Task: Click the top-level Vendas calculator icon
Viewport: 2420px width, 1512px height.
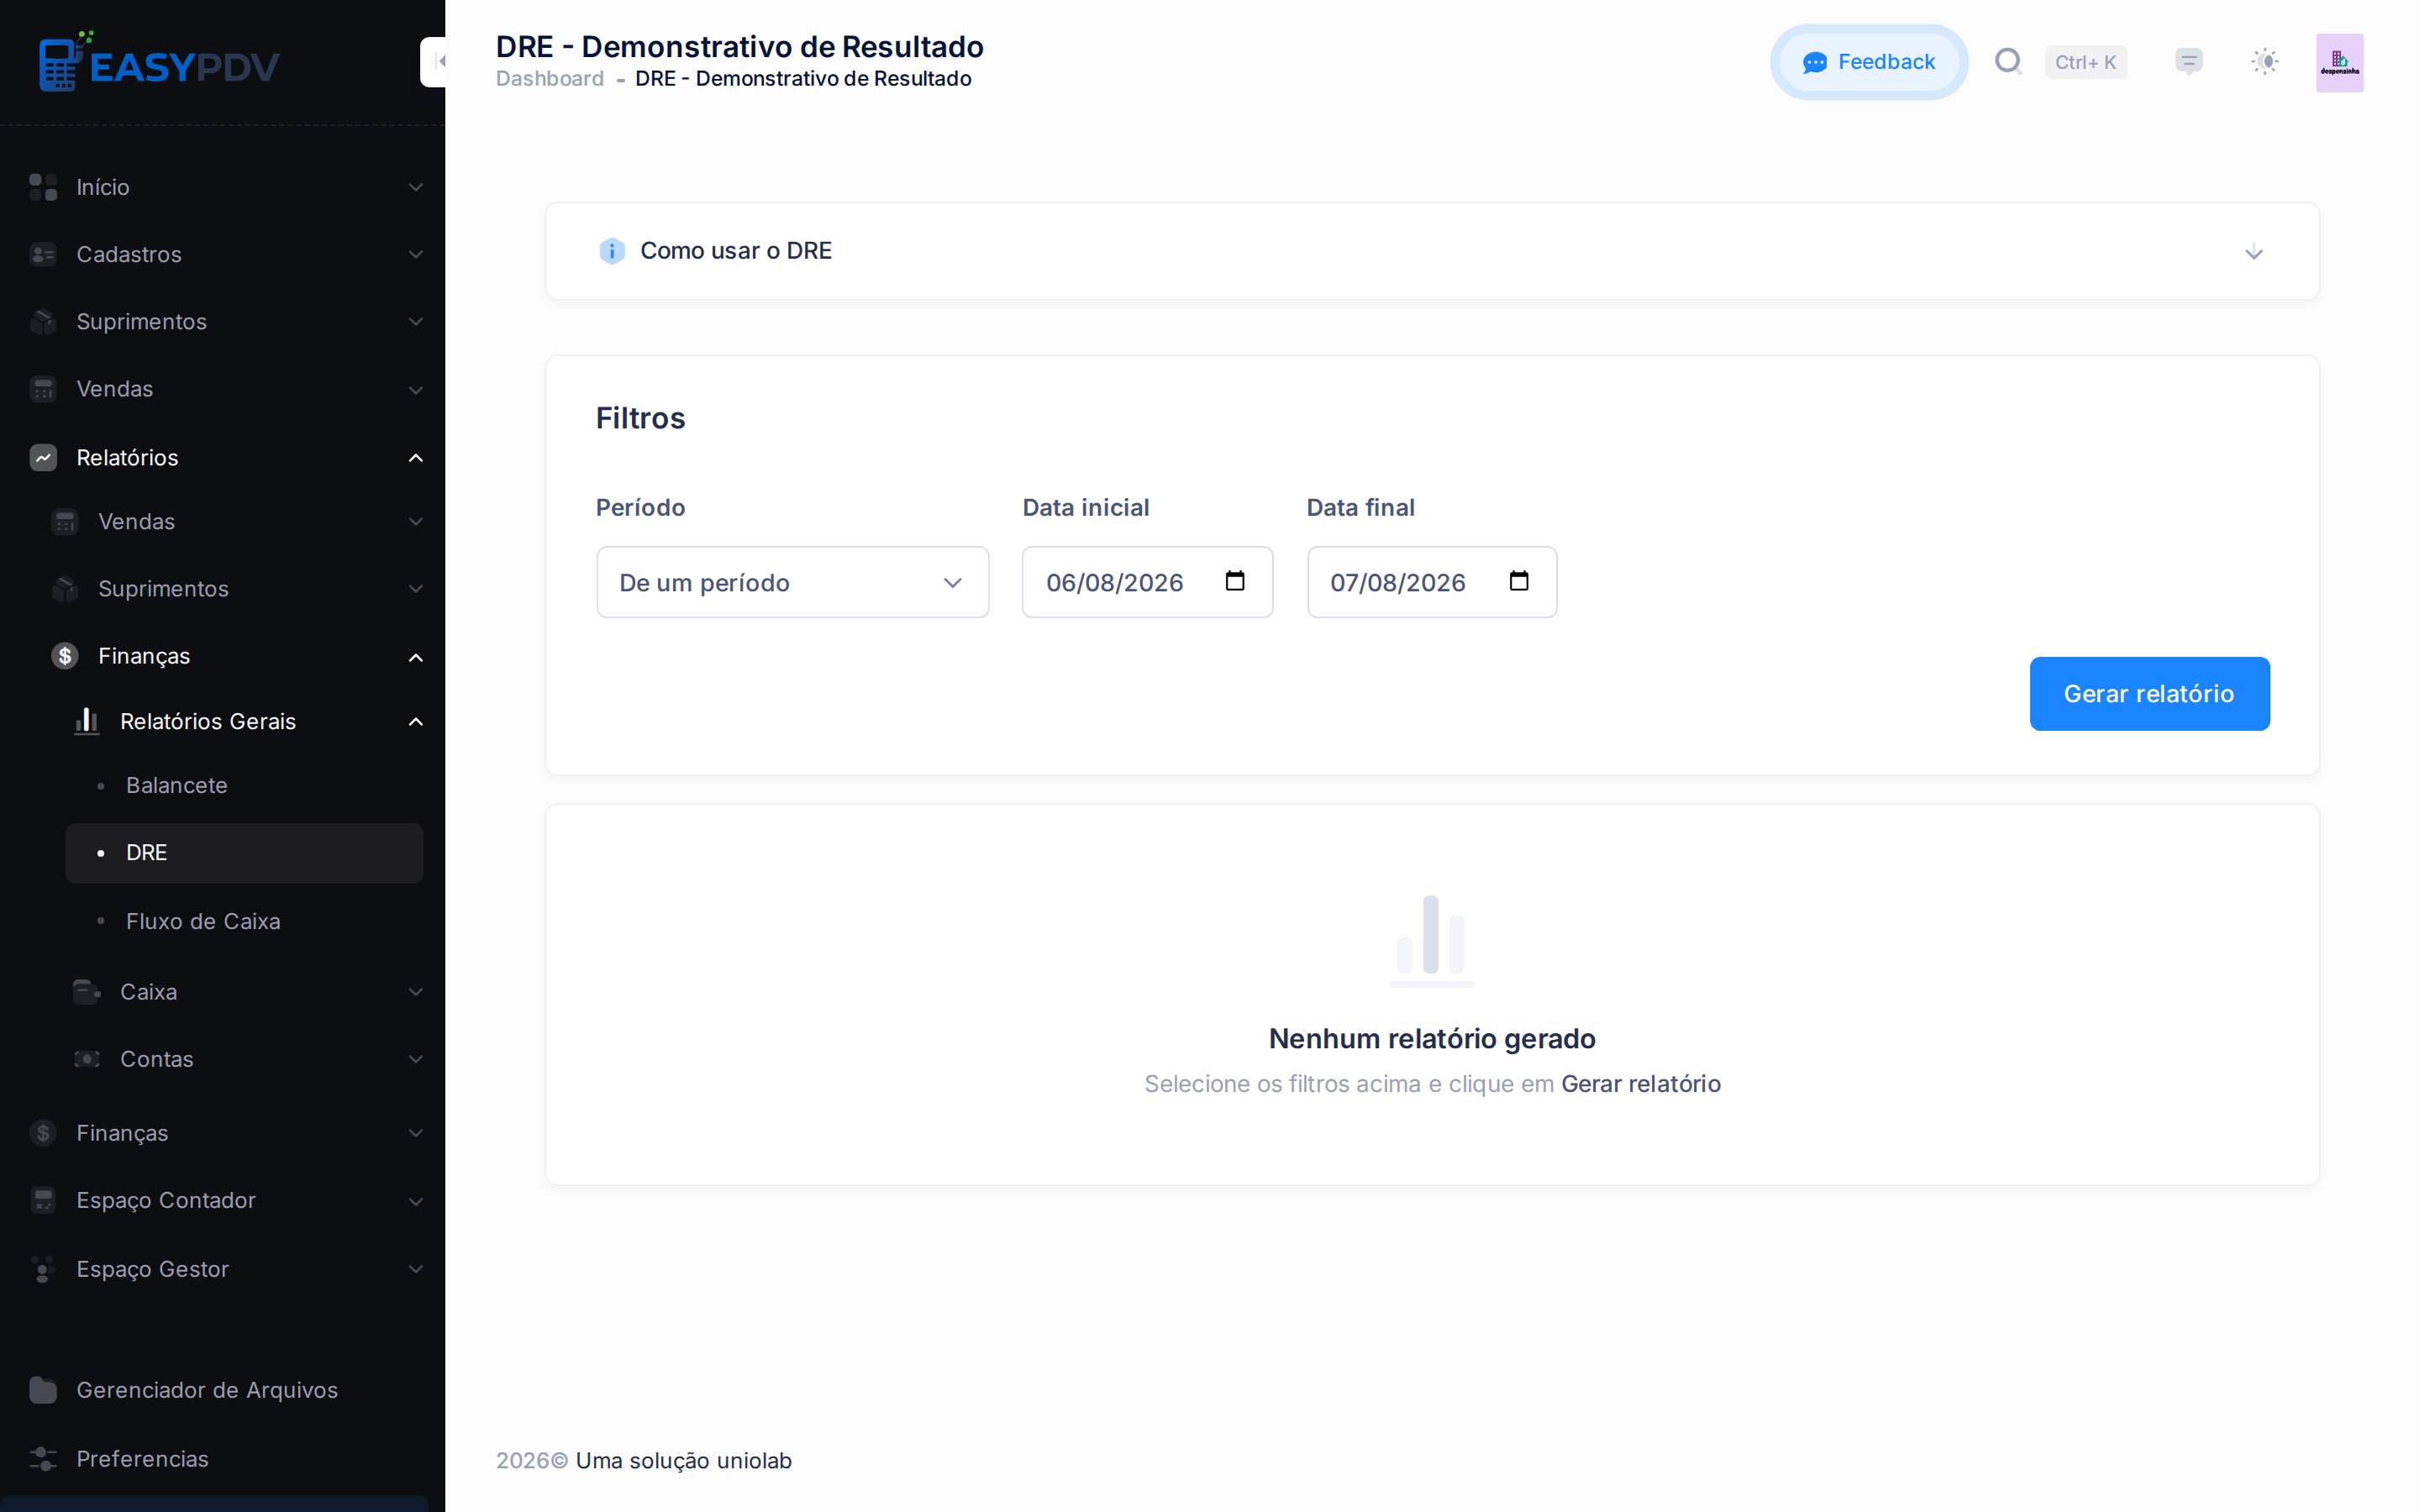Action: click(x=43, y=389)
